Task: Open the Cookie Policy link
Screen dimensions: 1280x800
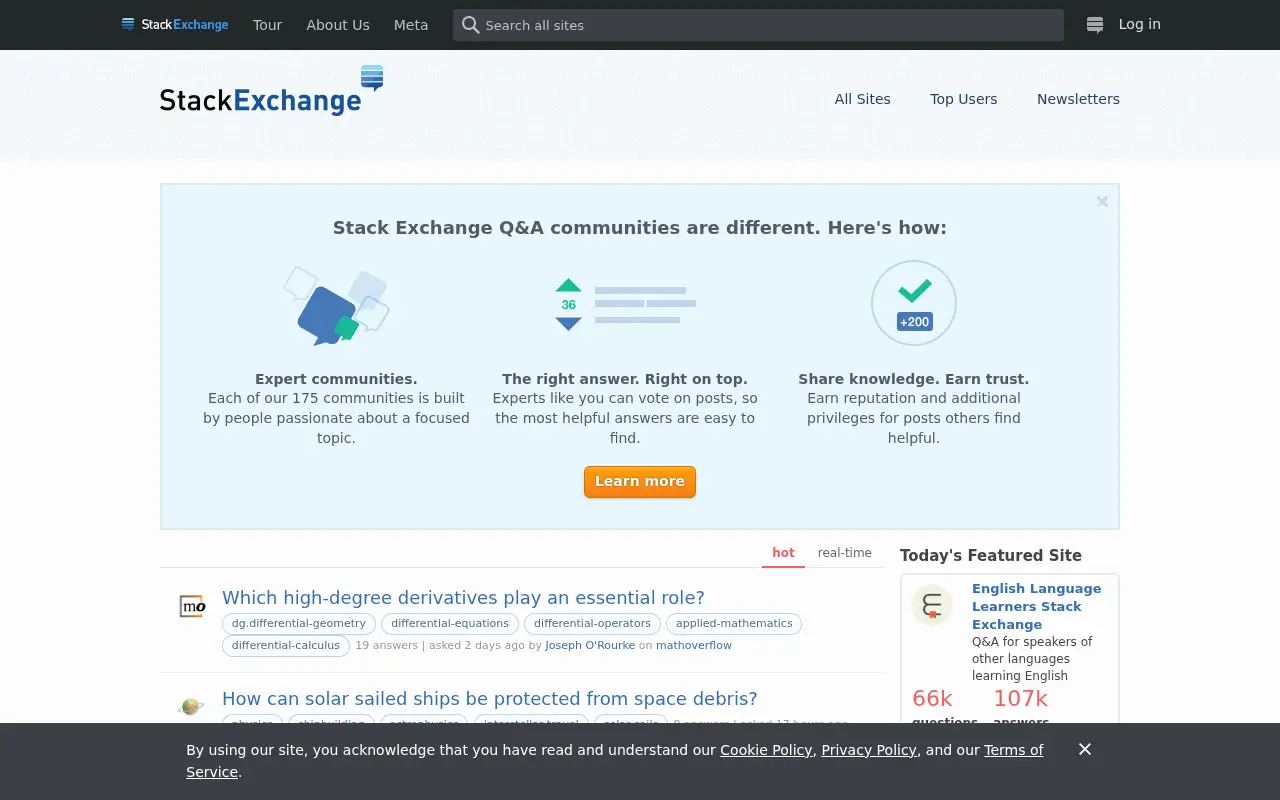Action: coord(766,750)
